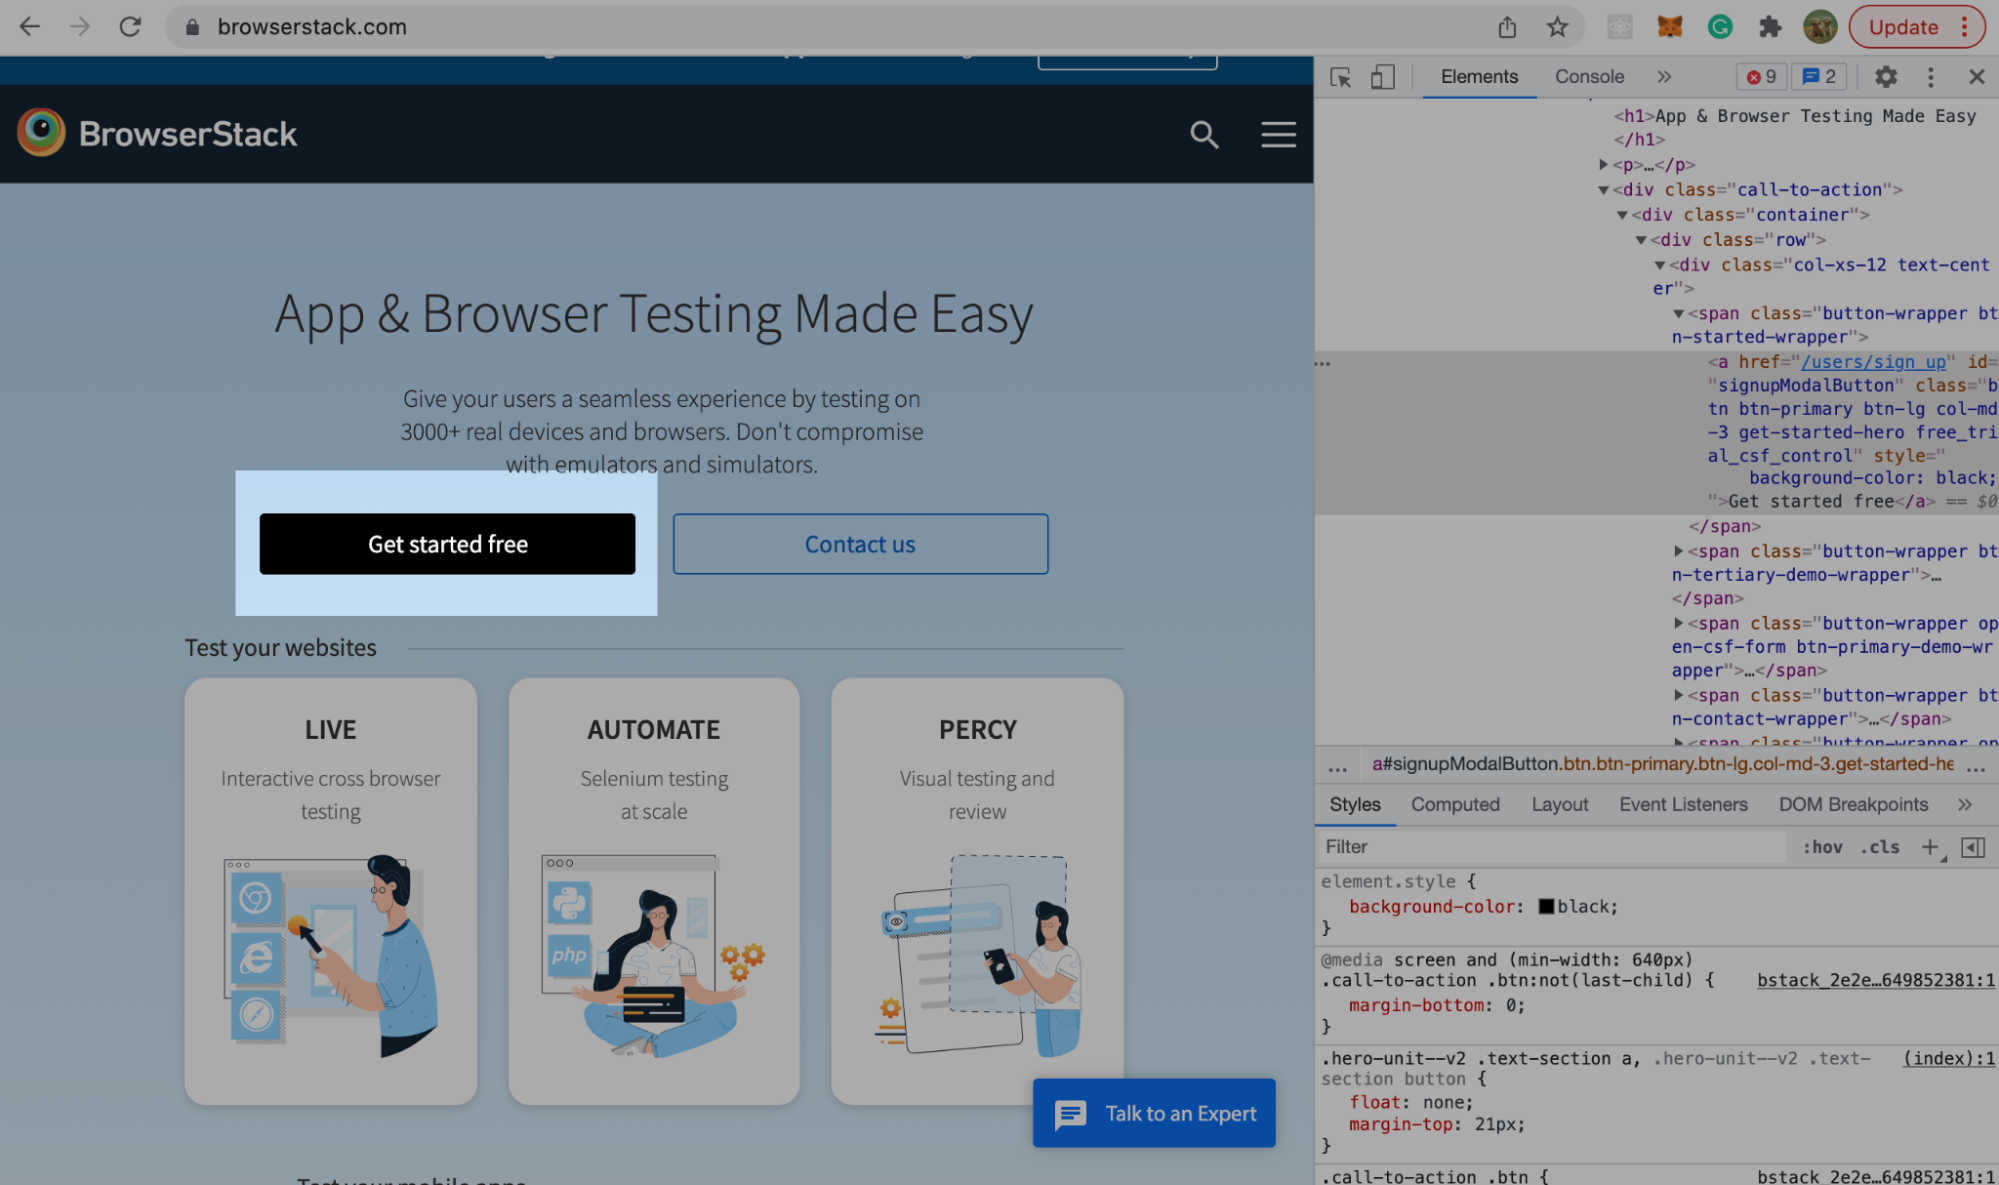This screenshot has height=1185, width=1999.
Task: Toggle the device toolbar icon
Action: click(1383, 77)
